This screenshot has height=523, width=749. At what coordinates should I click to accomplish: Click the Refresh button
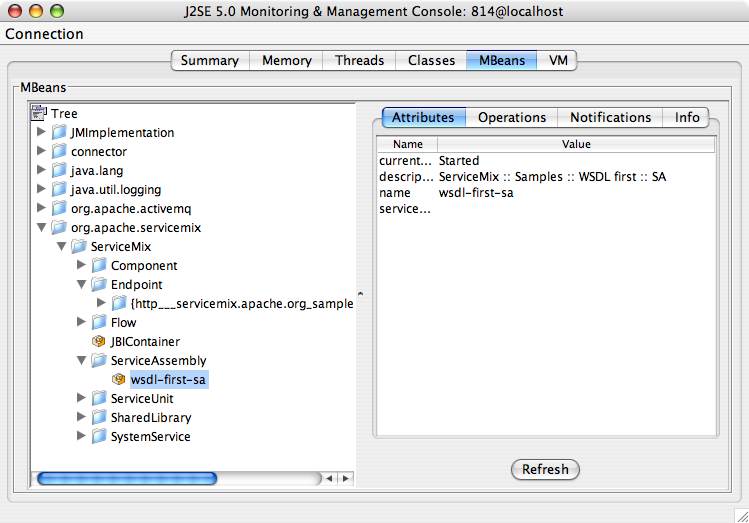(545, 470)
